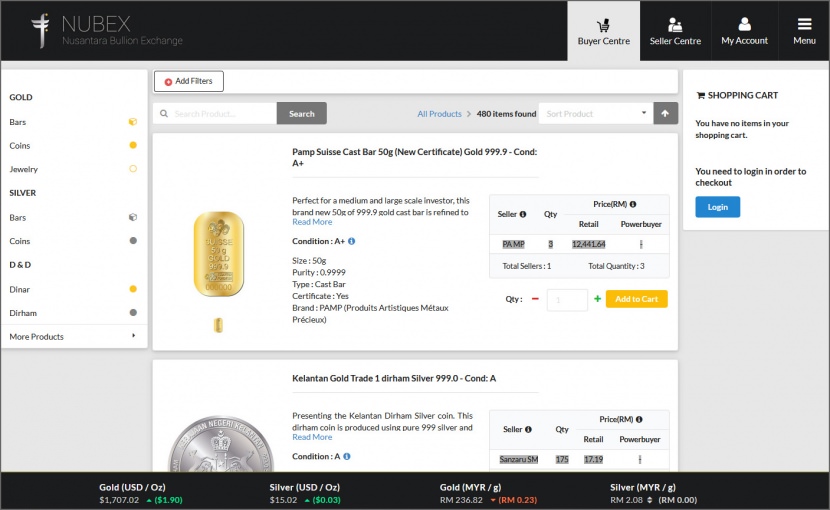This screenshot has width=830, height=510.
Task: Click the Kelantan silver coin image
Action: [221, 444]
